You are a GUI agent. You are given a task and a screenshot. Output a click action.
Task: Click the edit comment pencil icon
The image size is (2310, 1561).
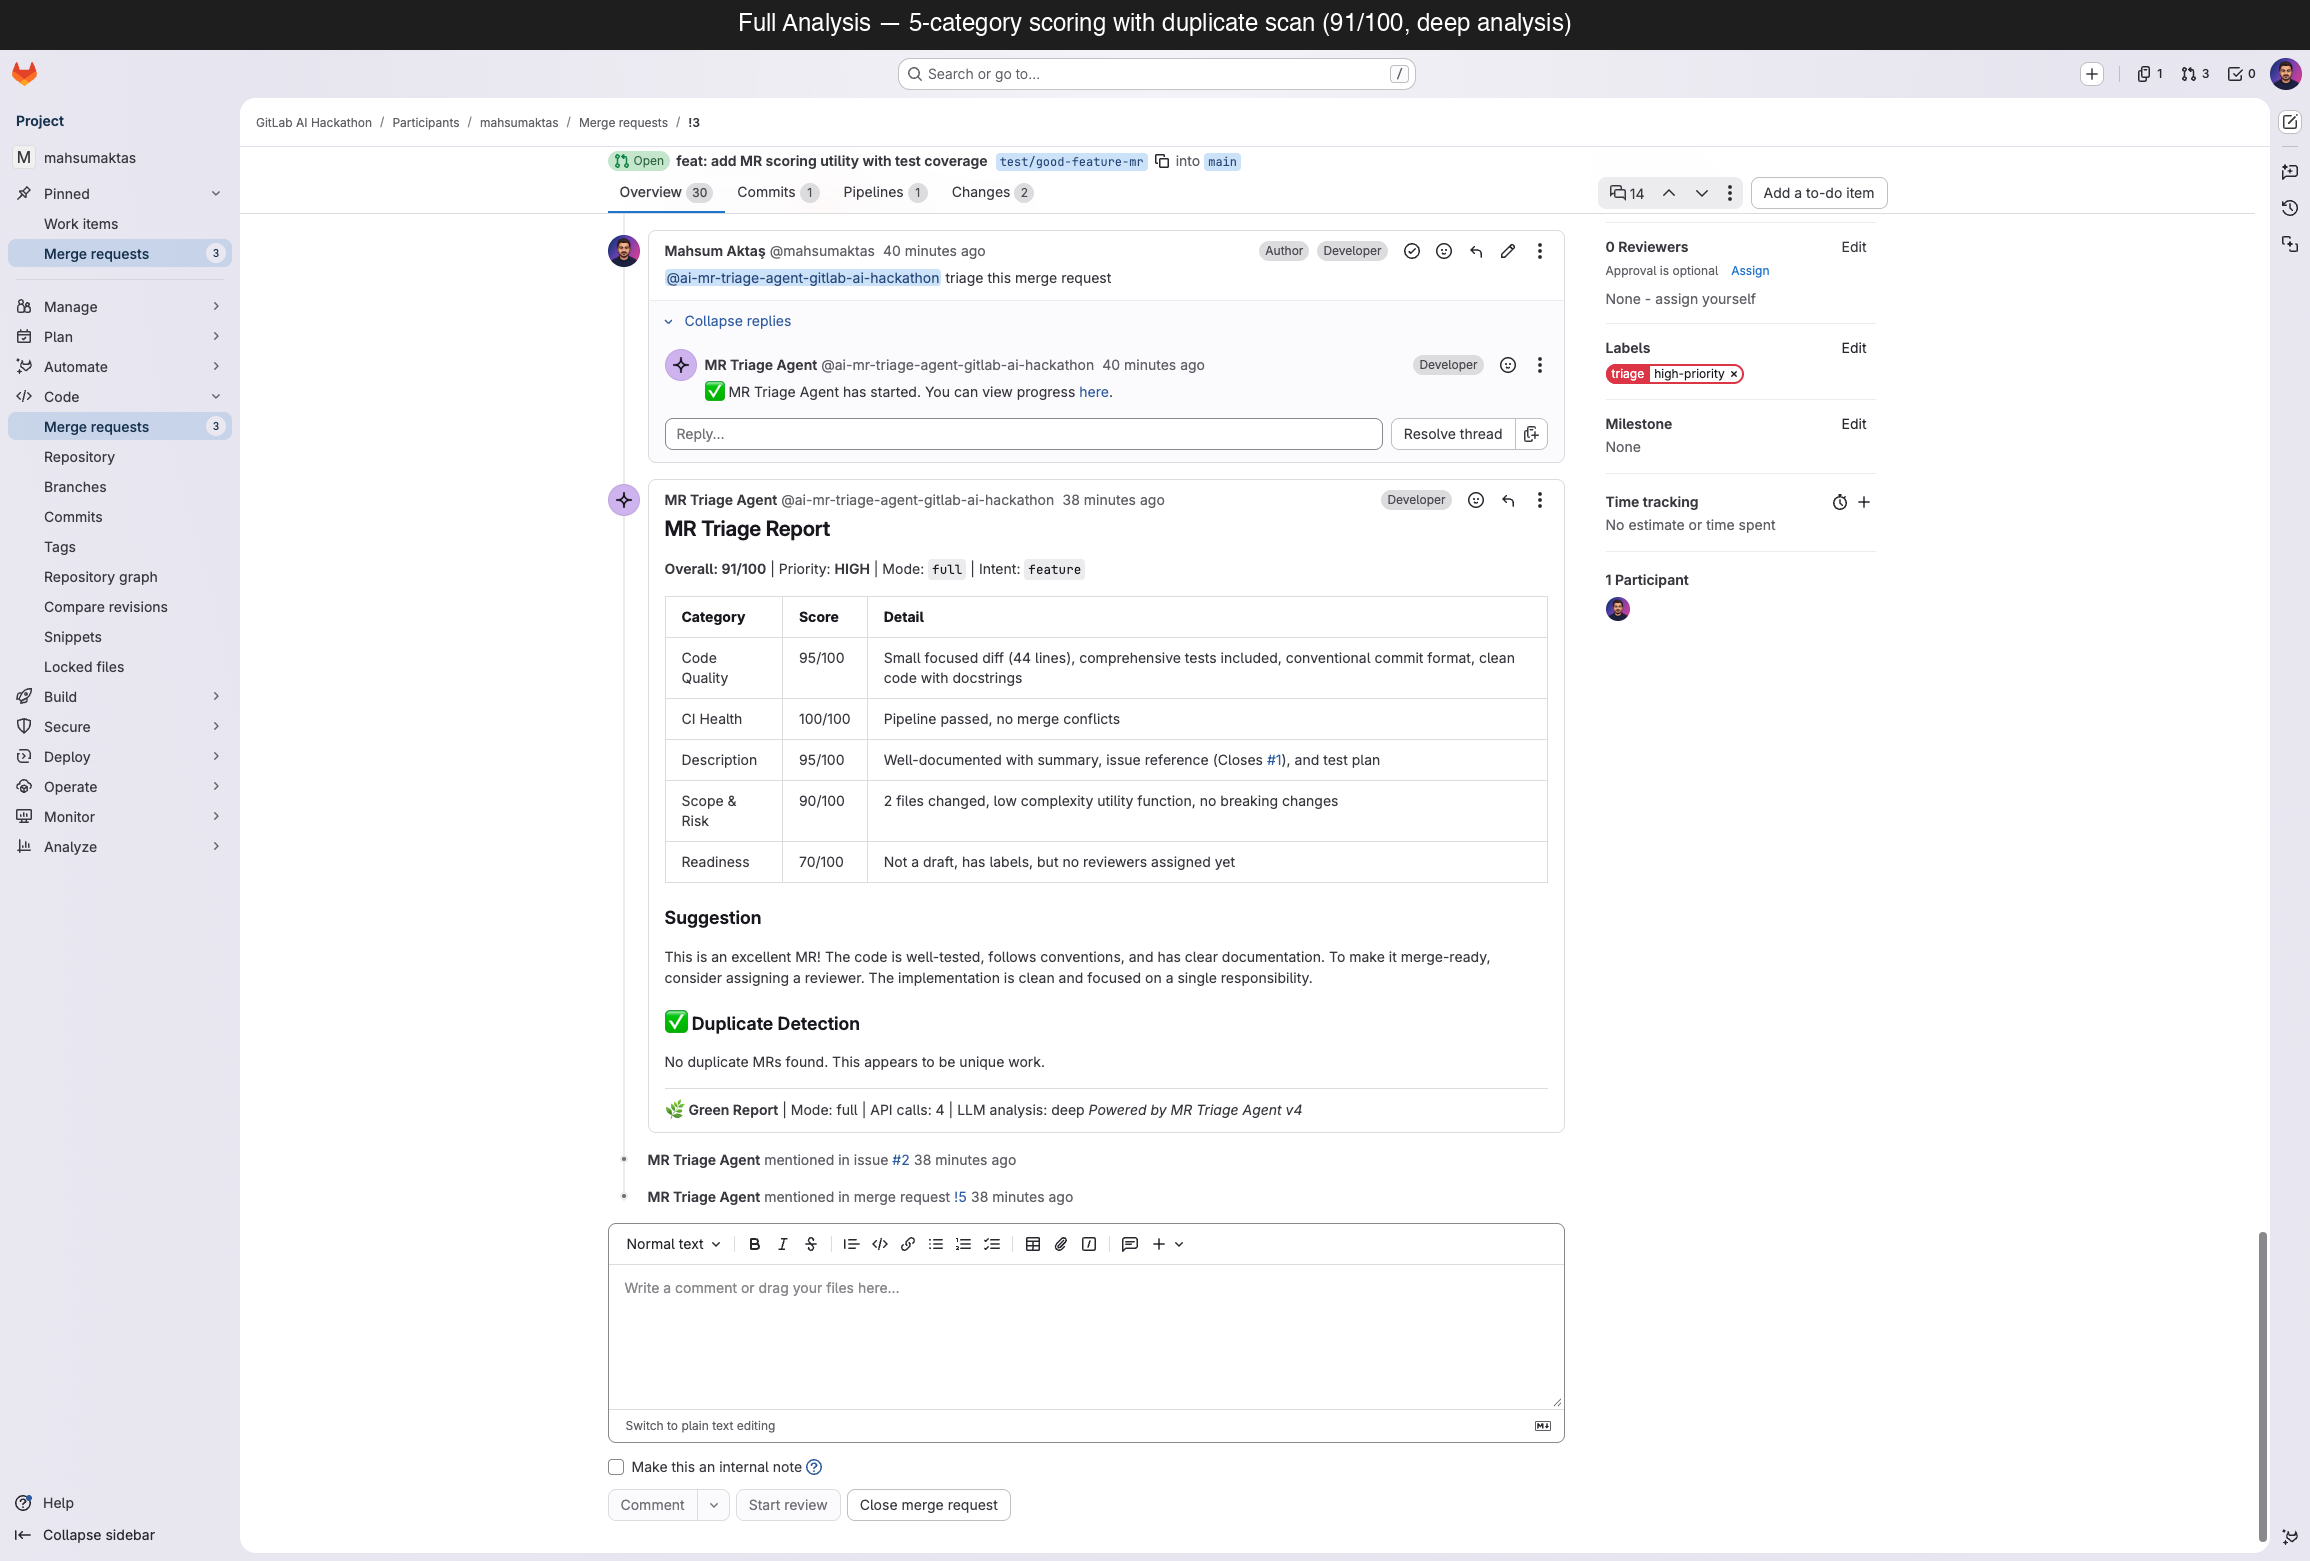tap(1507, 251)
